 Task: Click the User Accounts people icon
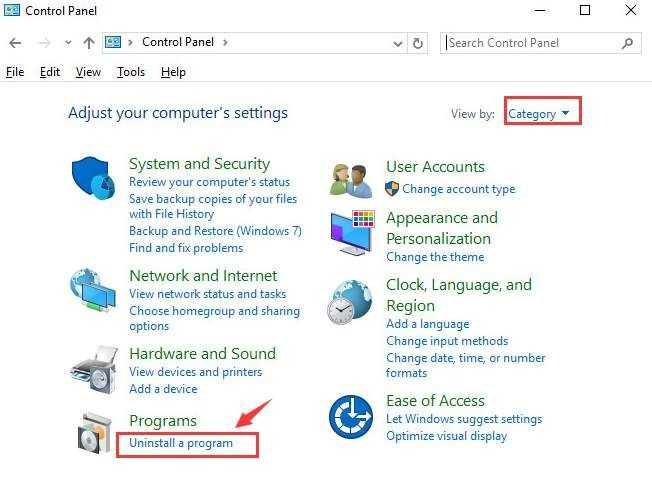351,179
